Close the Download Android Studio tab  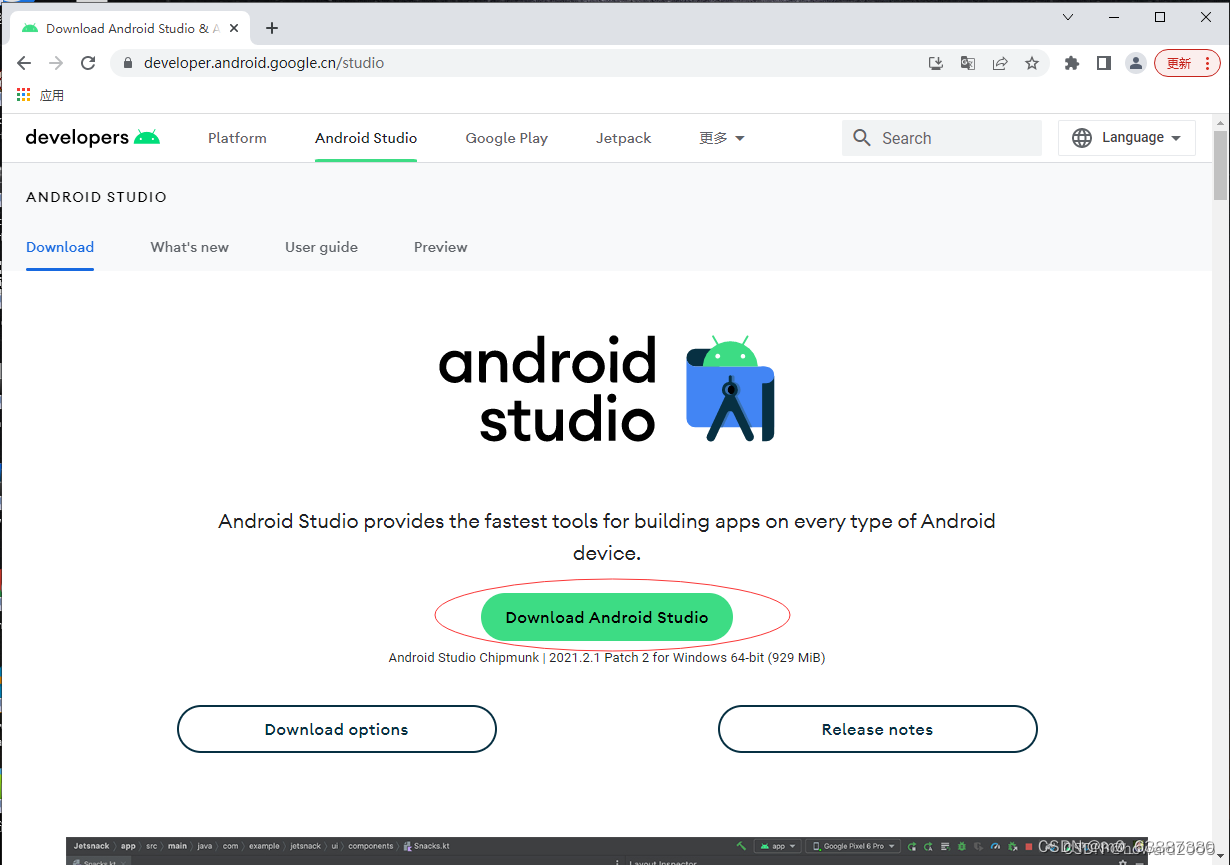(x=234, y=28)
